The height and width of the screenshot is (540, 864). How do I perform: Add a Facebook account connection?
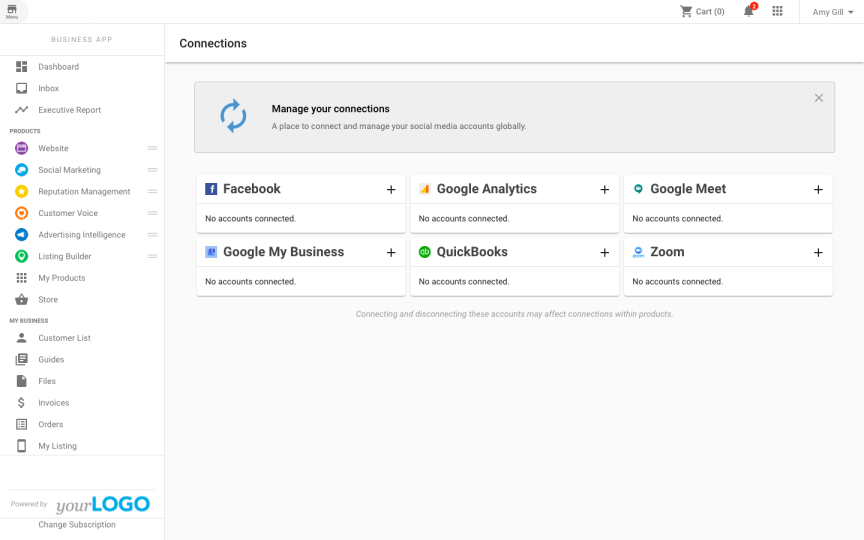pyautogui.click(x=391, y=190)
